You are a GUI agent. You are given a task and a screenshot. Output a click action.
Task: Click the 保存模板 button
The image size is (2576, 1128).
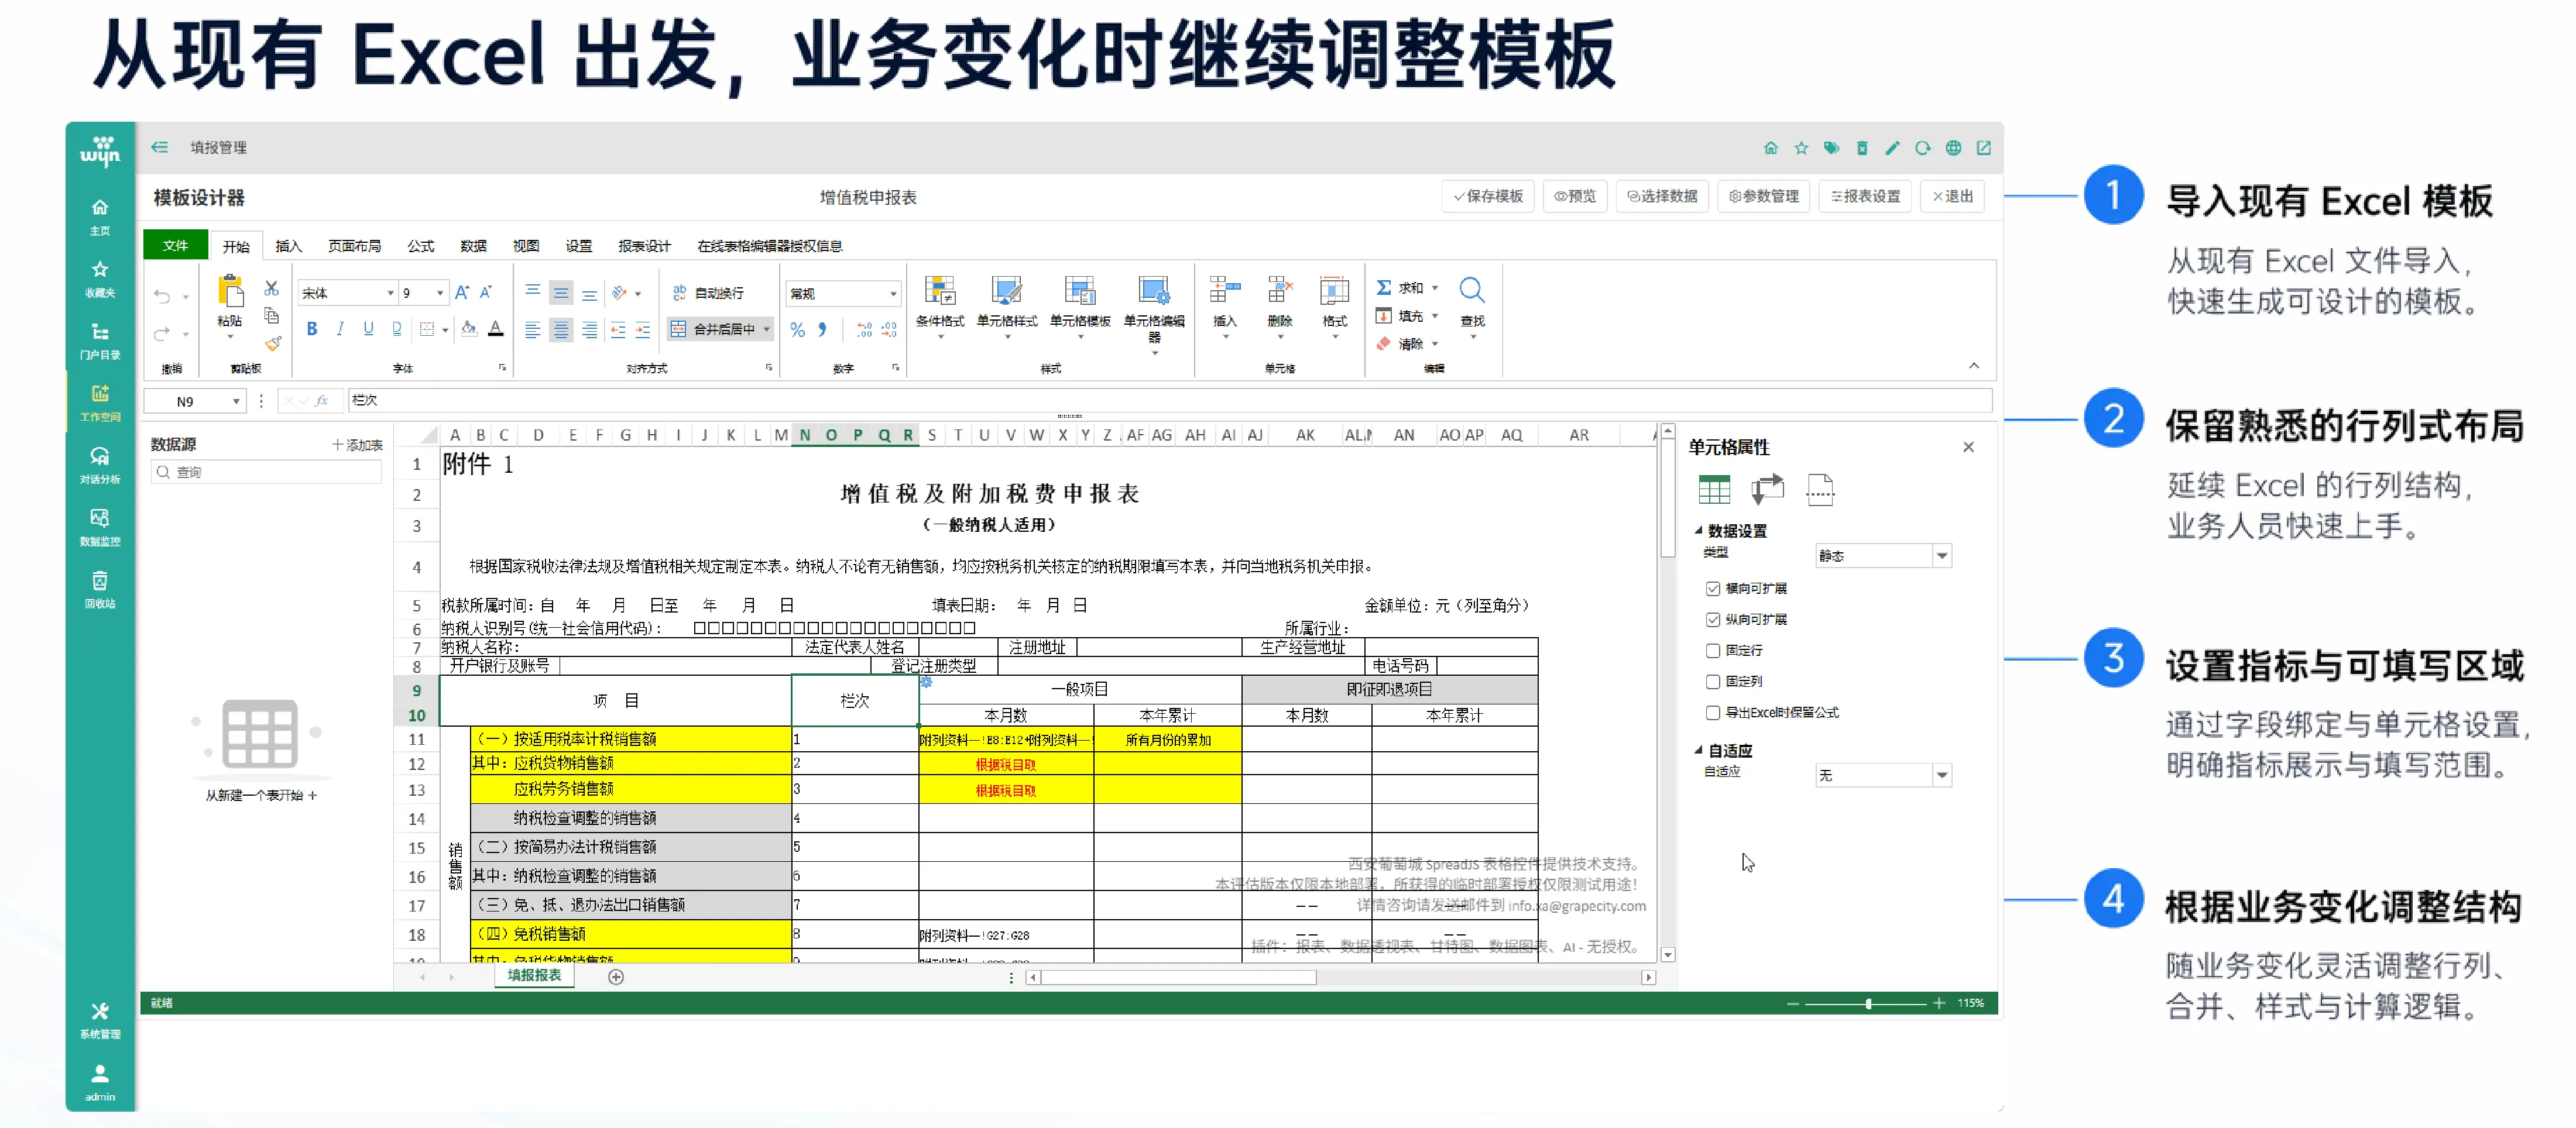click(x=1488, y=197)
